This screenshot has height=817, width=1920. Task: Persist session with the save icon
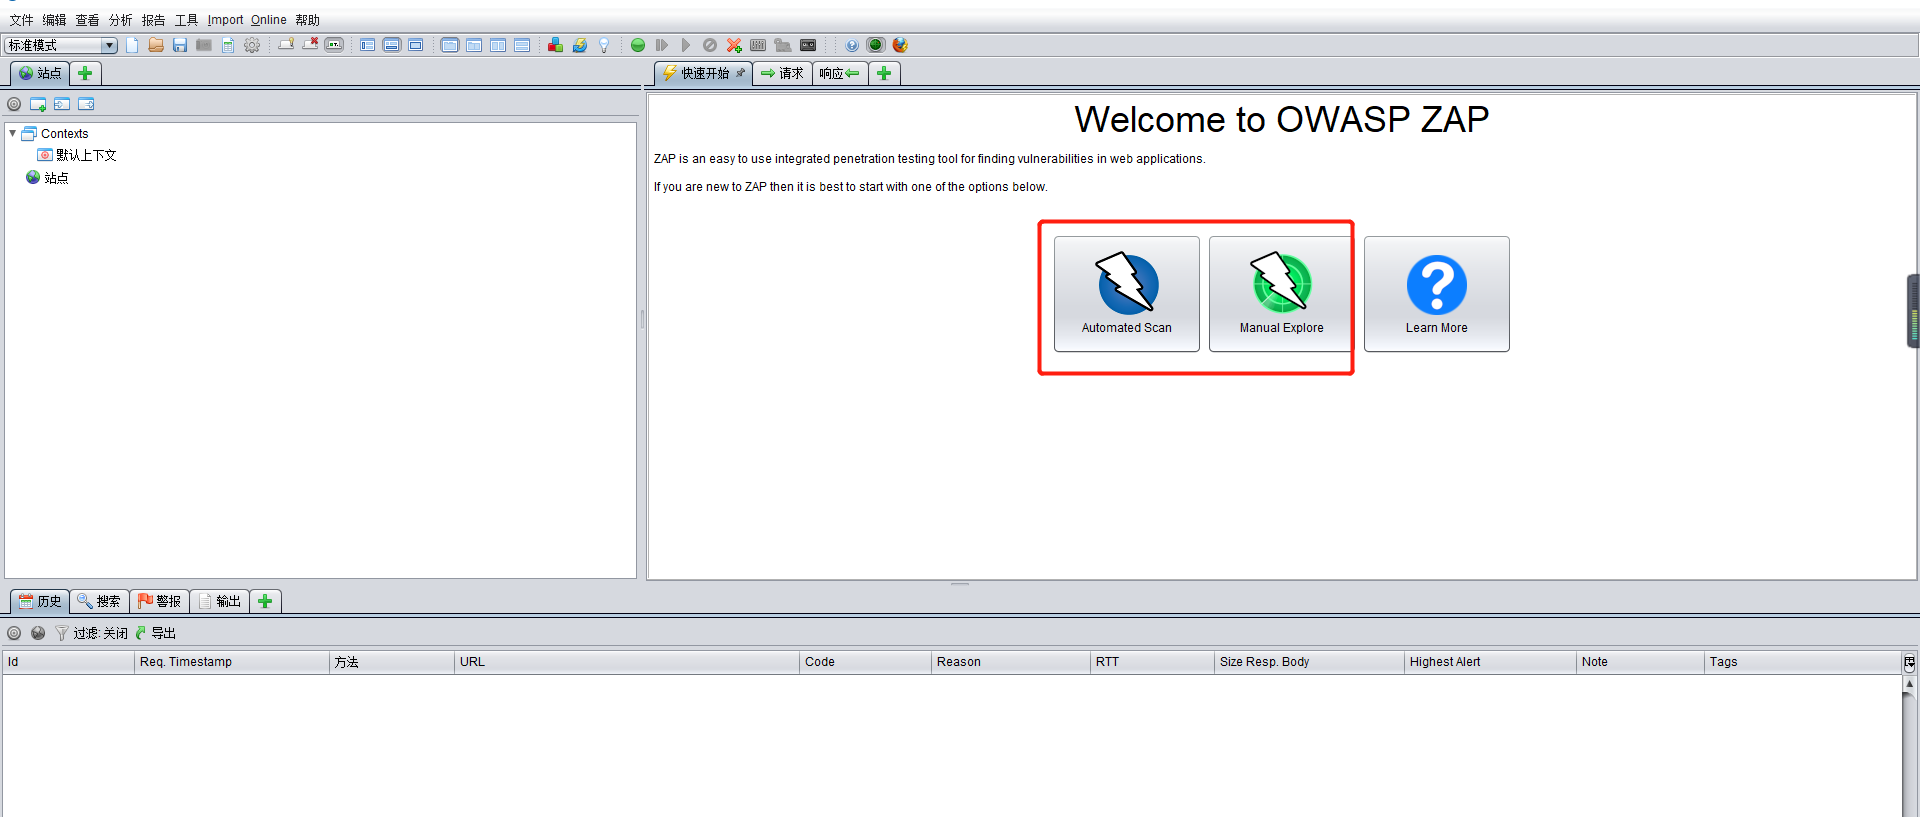(x=180, y=45)
